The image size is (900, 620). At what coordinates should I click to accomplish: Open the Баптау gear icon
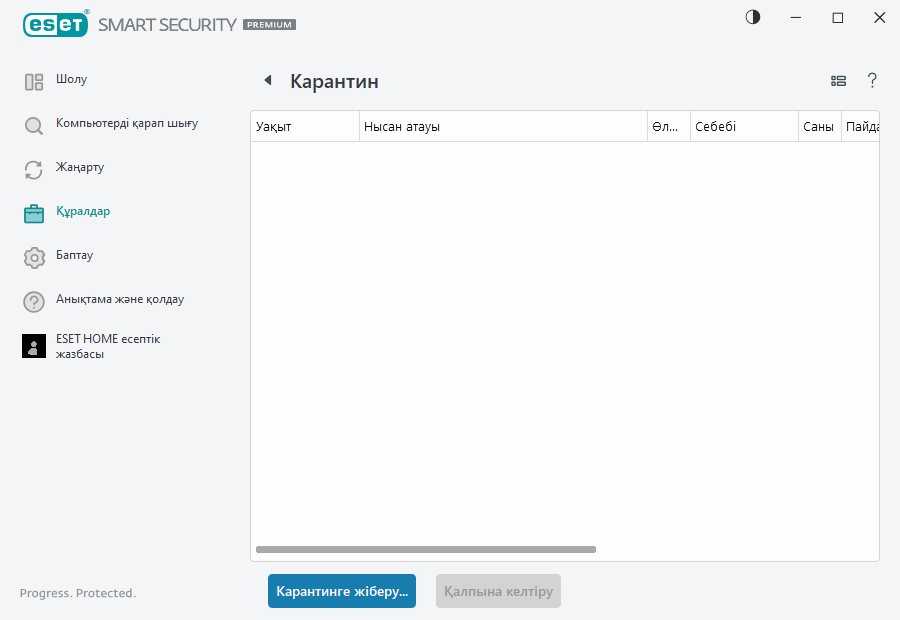(33, 257)
